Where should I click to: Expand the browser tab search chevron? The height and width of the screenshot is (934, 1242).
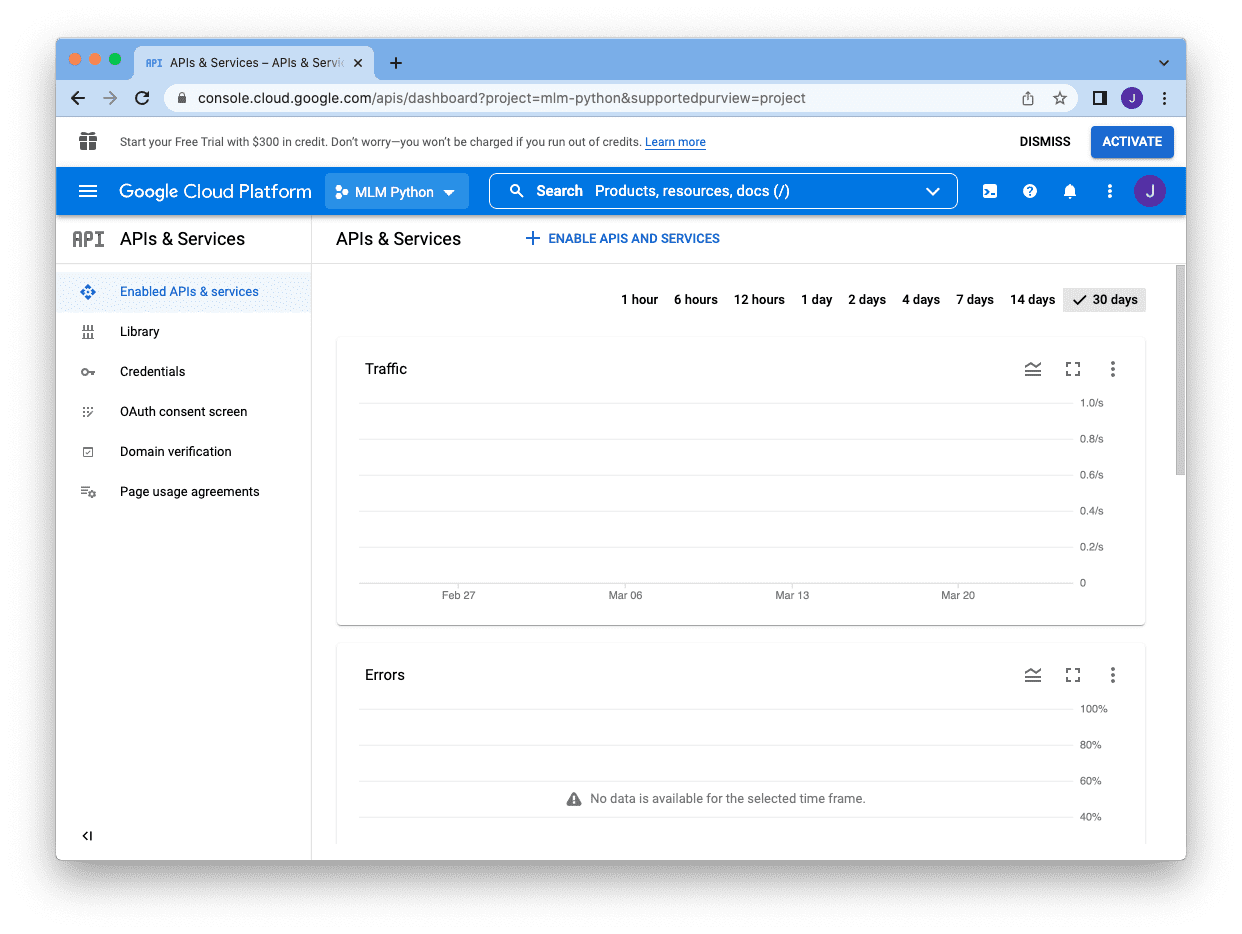(x=1164, y=63)
